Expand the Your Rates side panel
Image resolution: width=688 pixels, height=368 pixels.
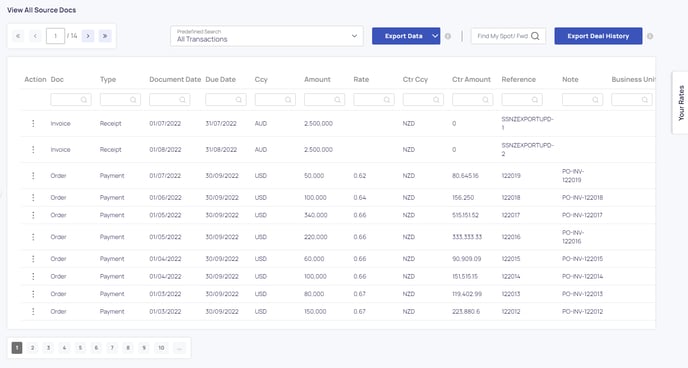(681, 103)
